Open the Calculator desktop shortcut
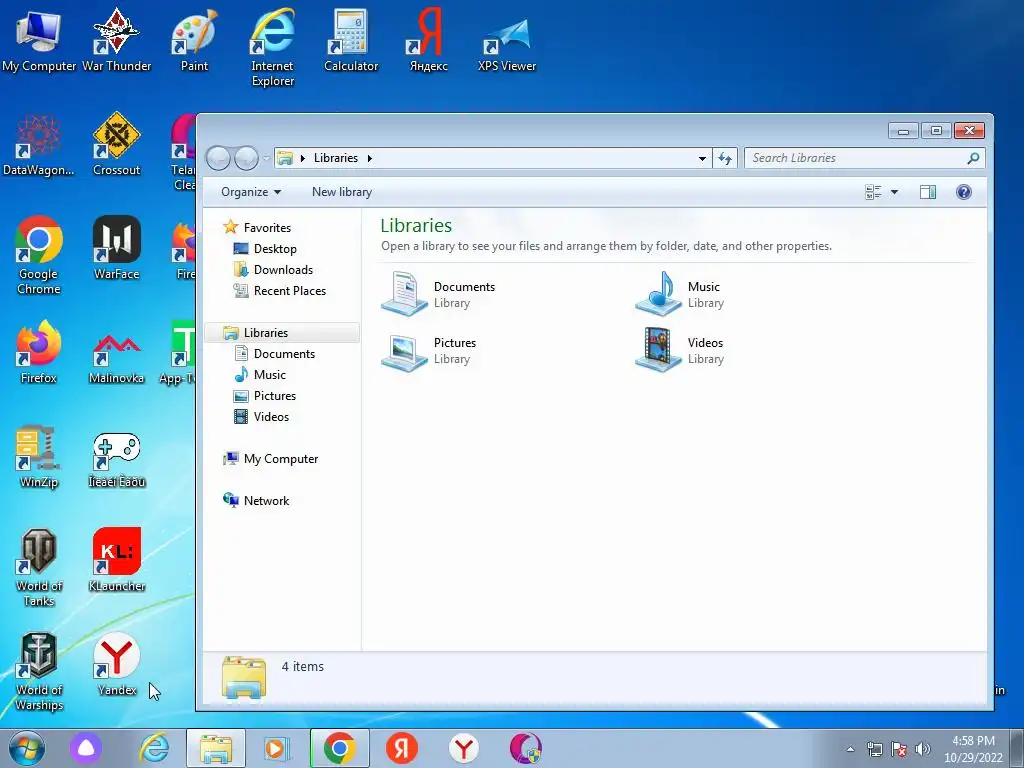The image size is (1024, 768). [x=351, y=40]
